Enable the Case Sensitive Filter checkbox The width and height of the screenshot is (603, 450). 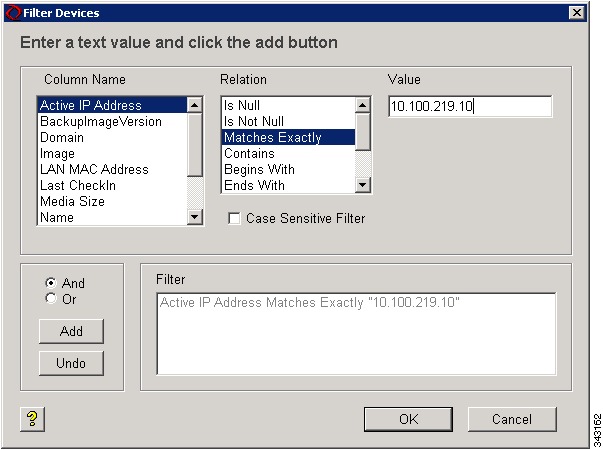tap(234, 218)
